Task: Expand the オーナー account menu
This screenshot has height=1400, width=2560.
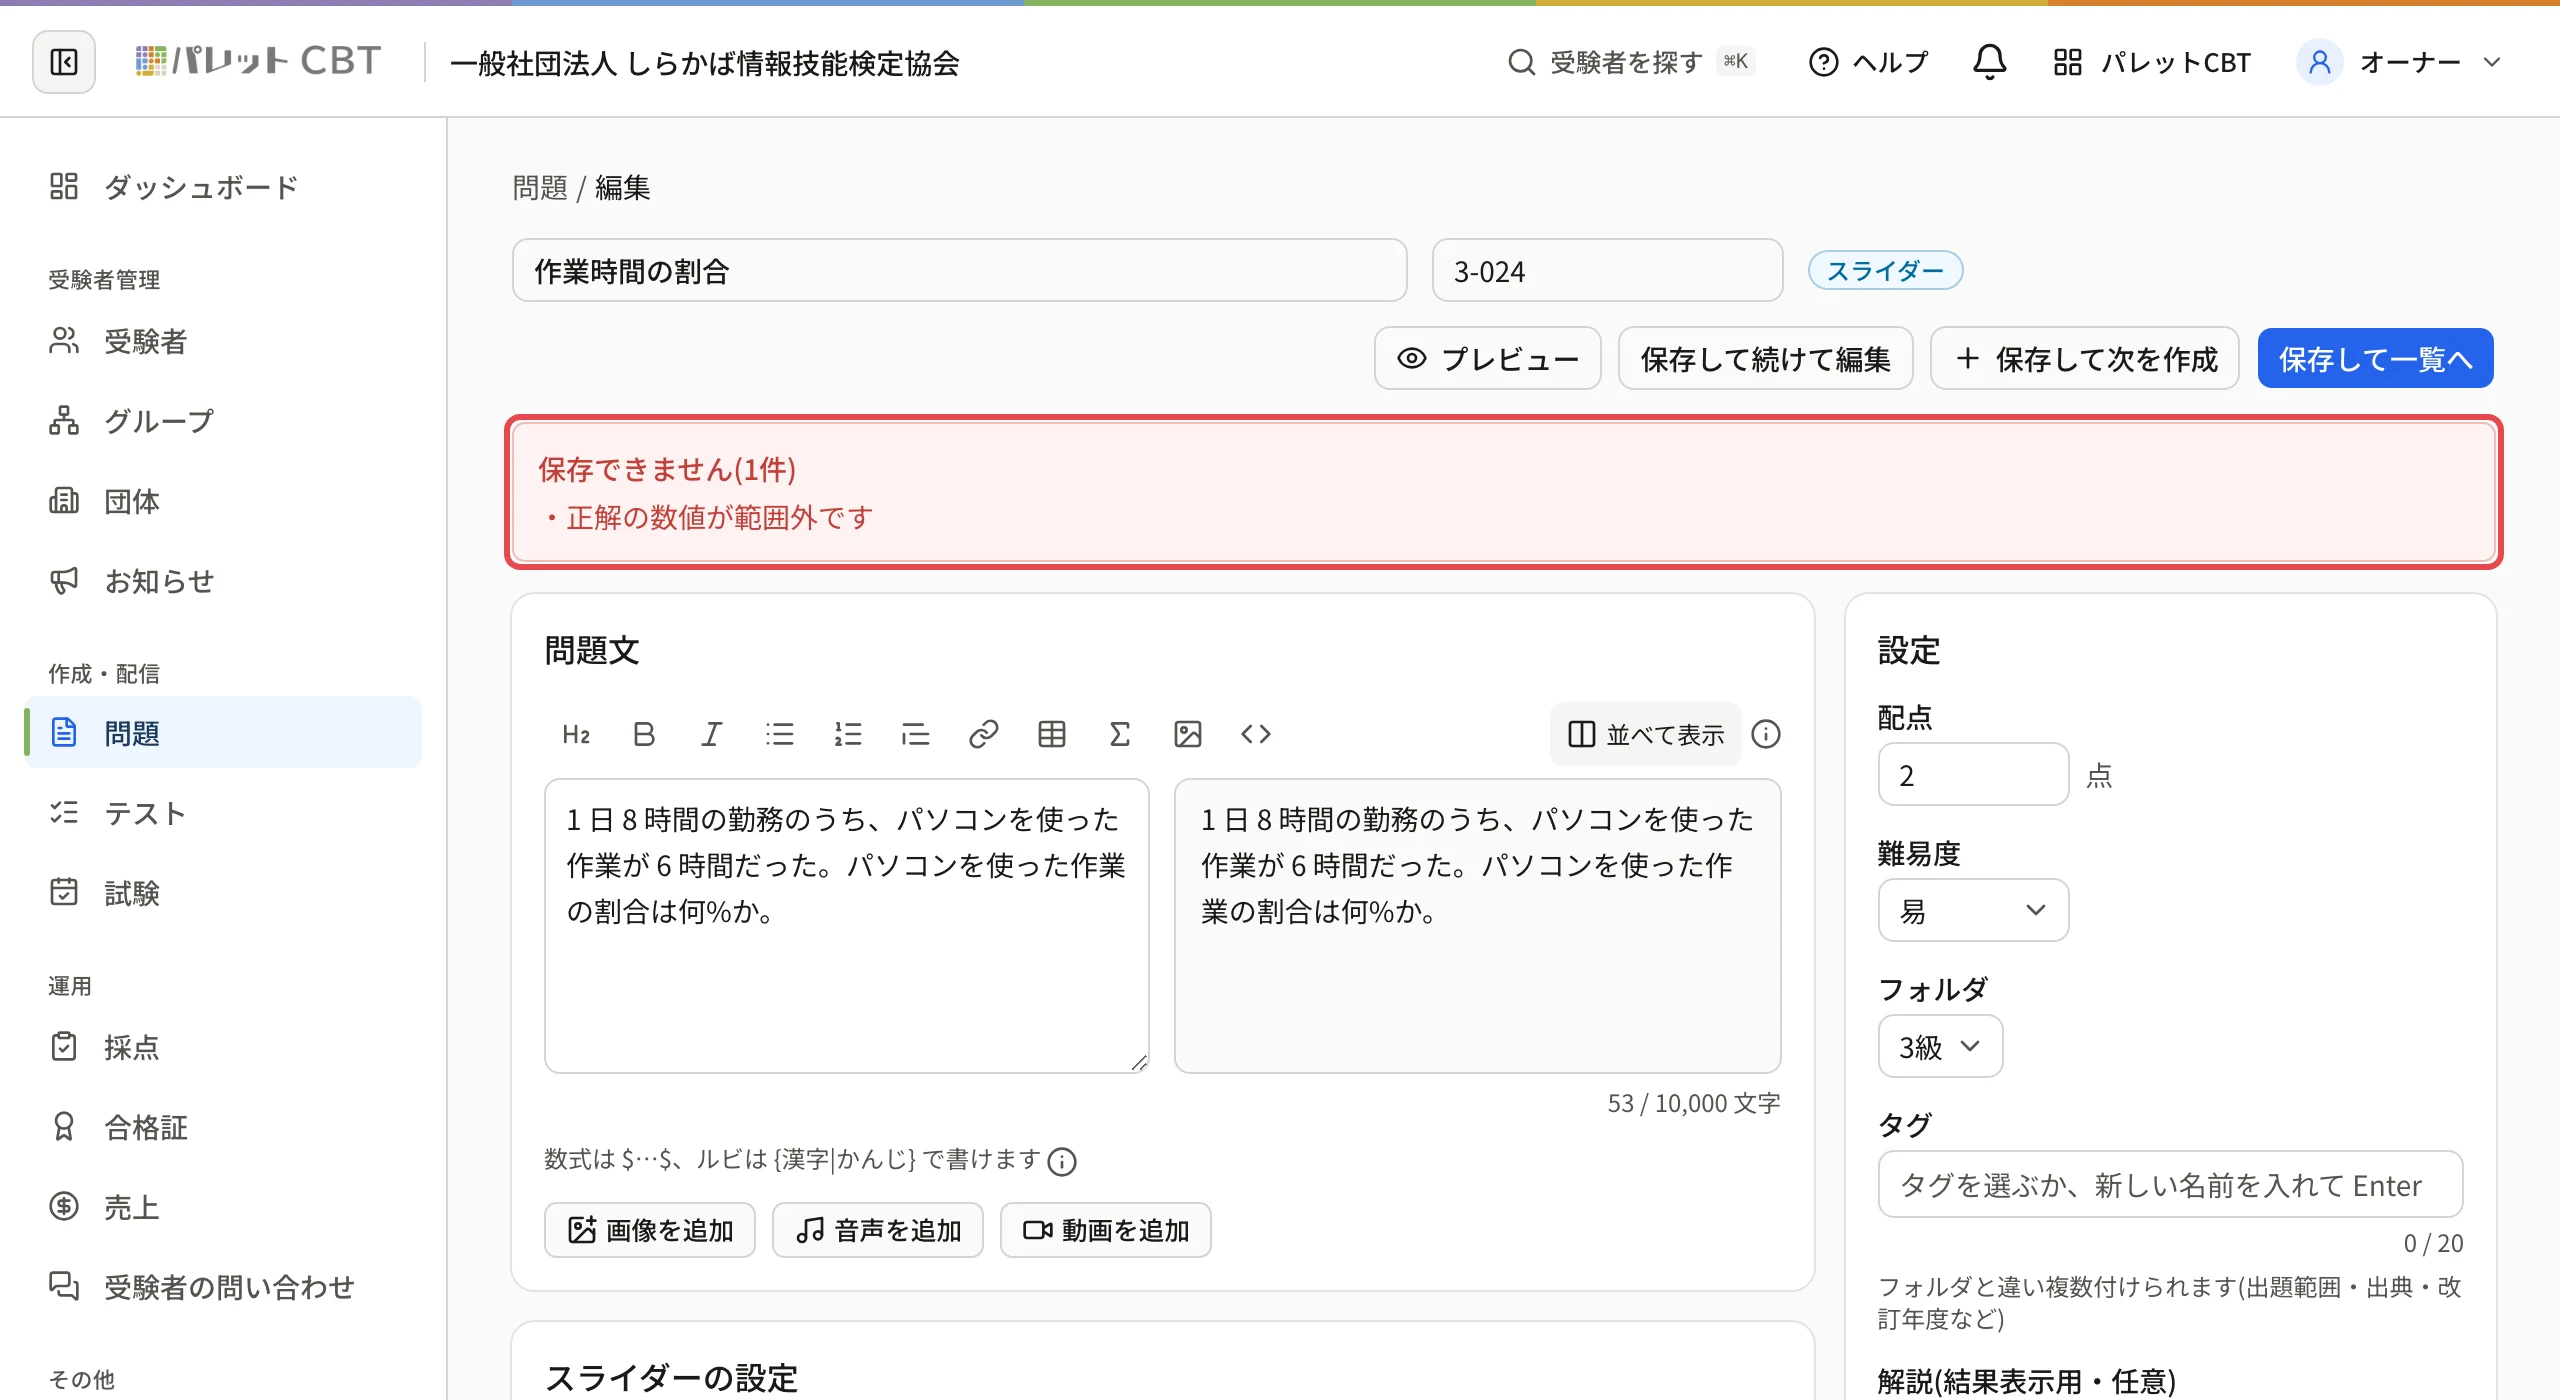Action: click(x=2400, y=62)
